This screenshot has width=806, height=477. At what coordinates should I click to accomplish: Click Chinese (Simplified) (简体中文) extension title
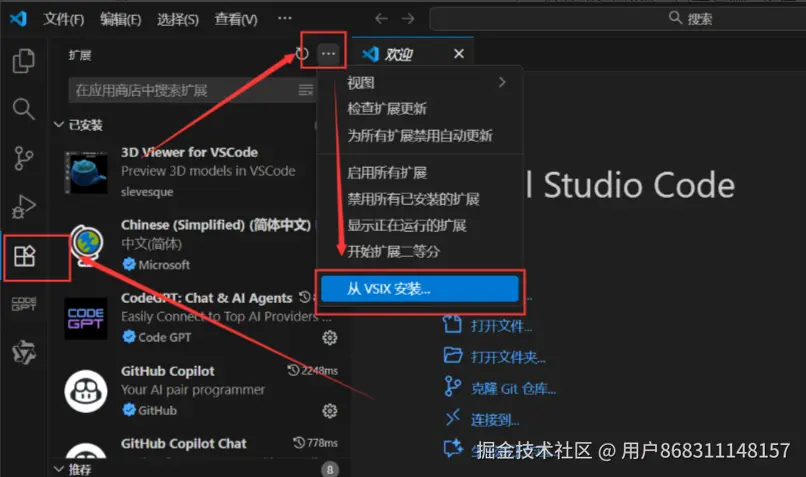[x=216, y=225]
